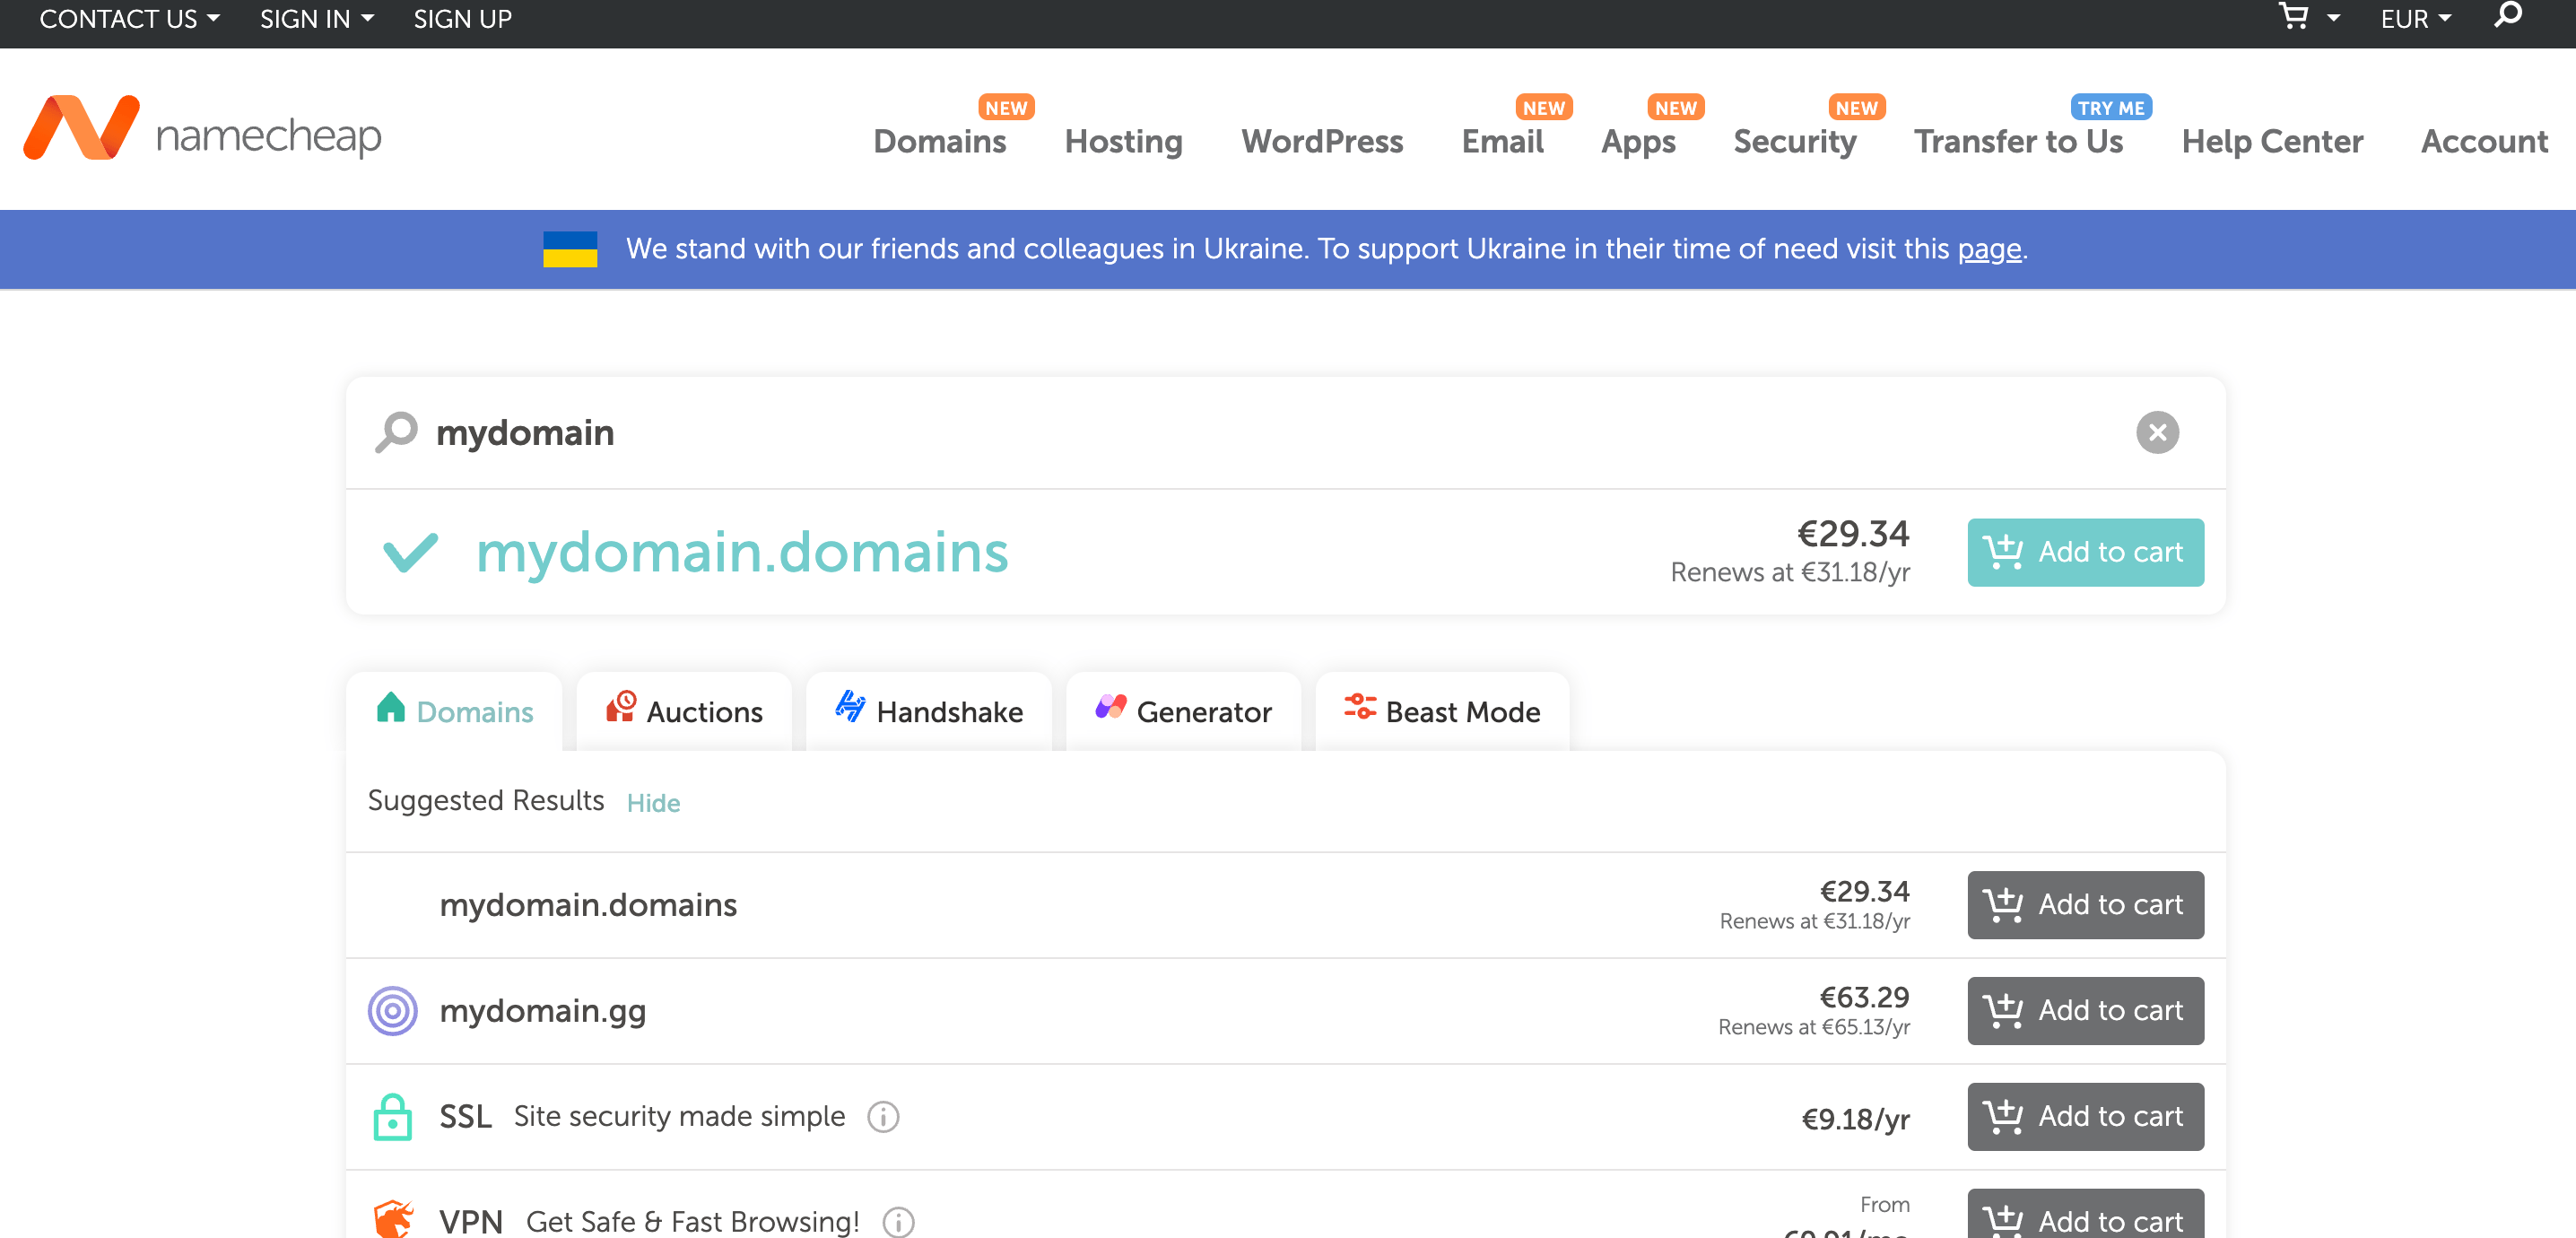Open the Apps navigation menu
This screenshot has height=1238, width=2576.
[x=1638, y=142]
